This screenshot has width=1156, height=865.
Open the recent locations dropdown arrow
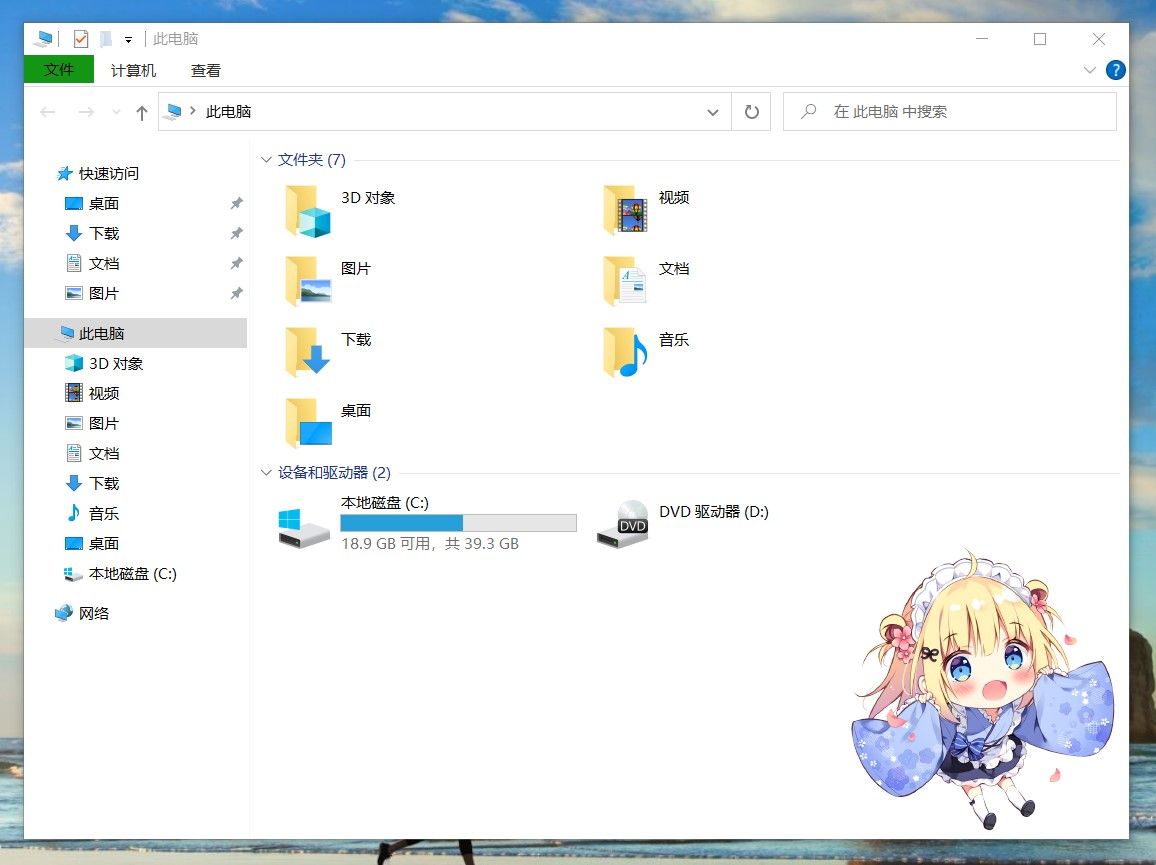(x=116, y=112)
